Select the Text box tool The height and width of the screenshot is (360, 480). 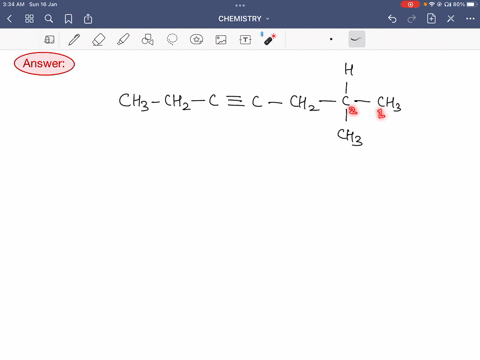point(245,40)
